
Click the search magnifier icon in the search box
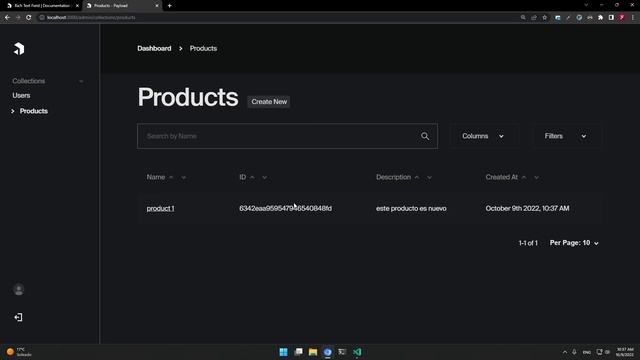(425, 136)
